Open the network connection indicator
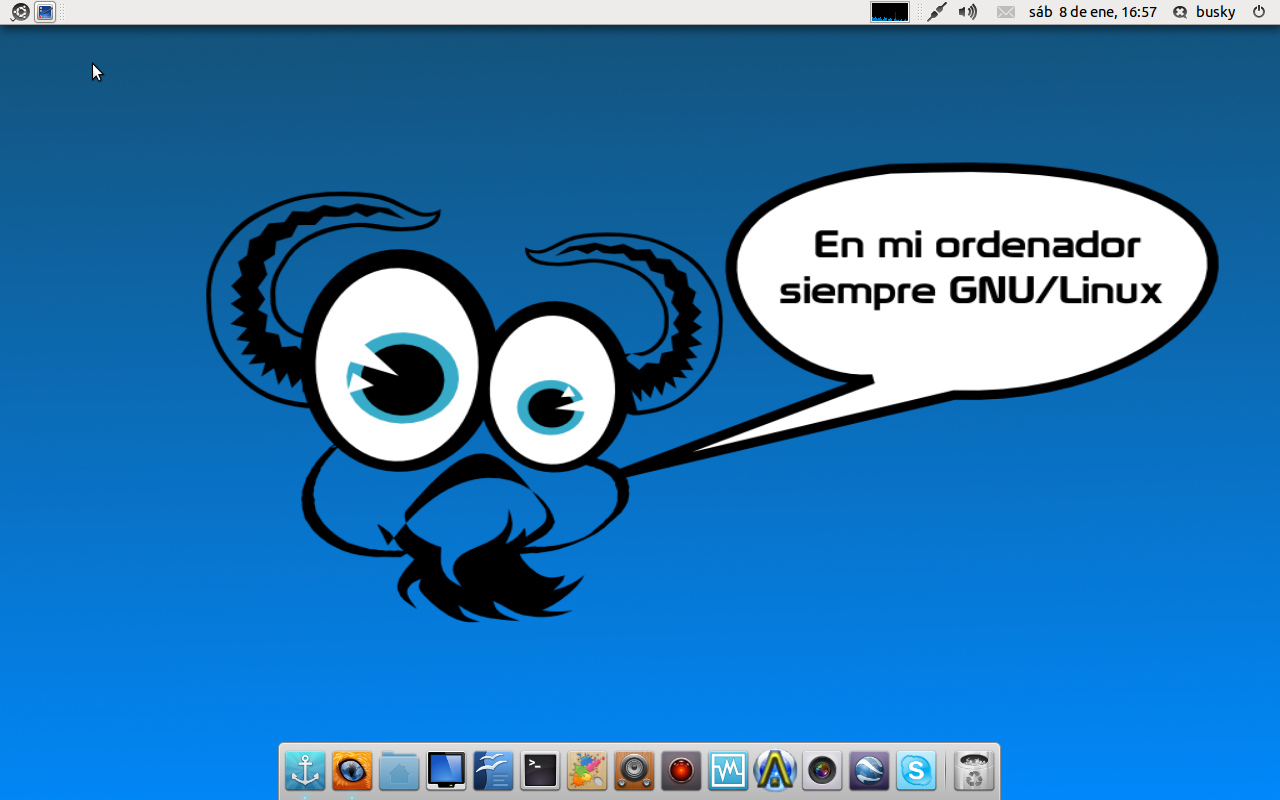The width and height of the screenshot is (1280, 800). (x=936, y=12)
